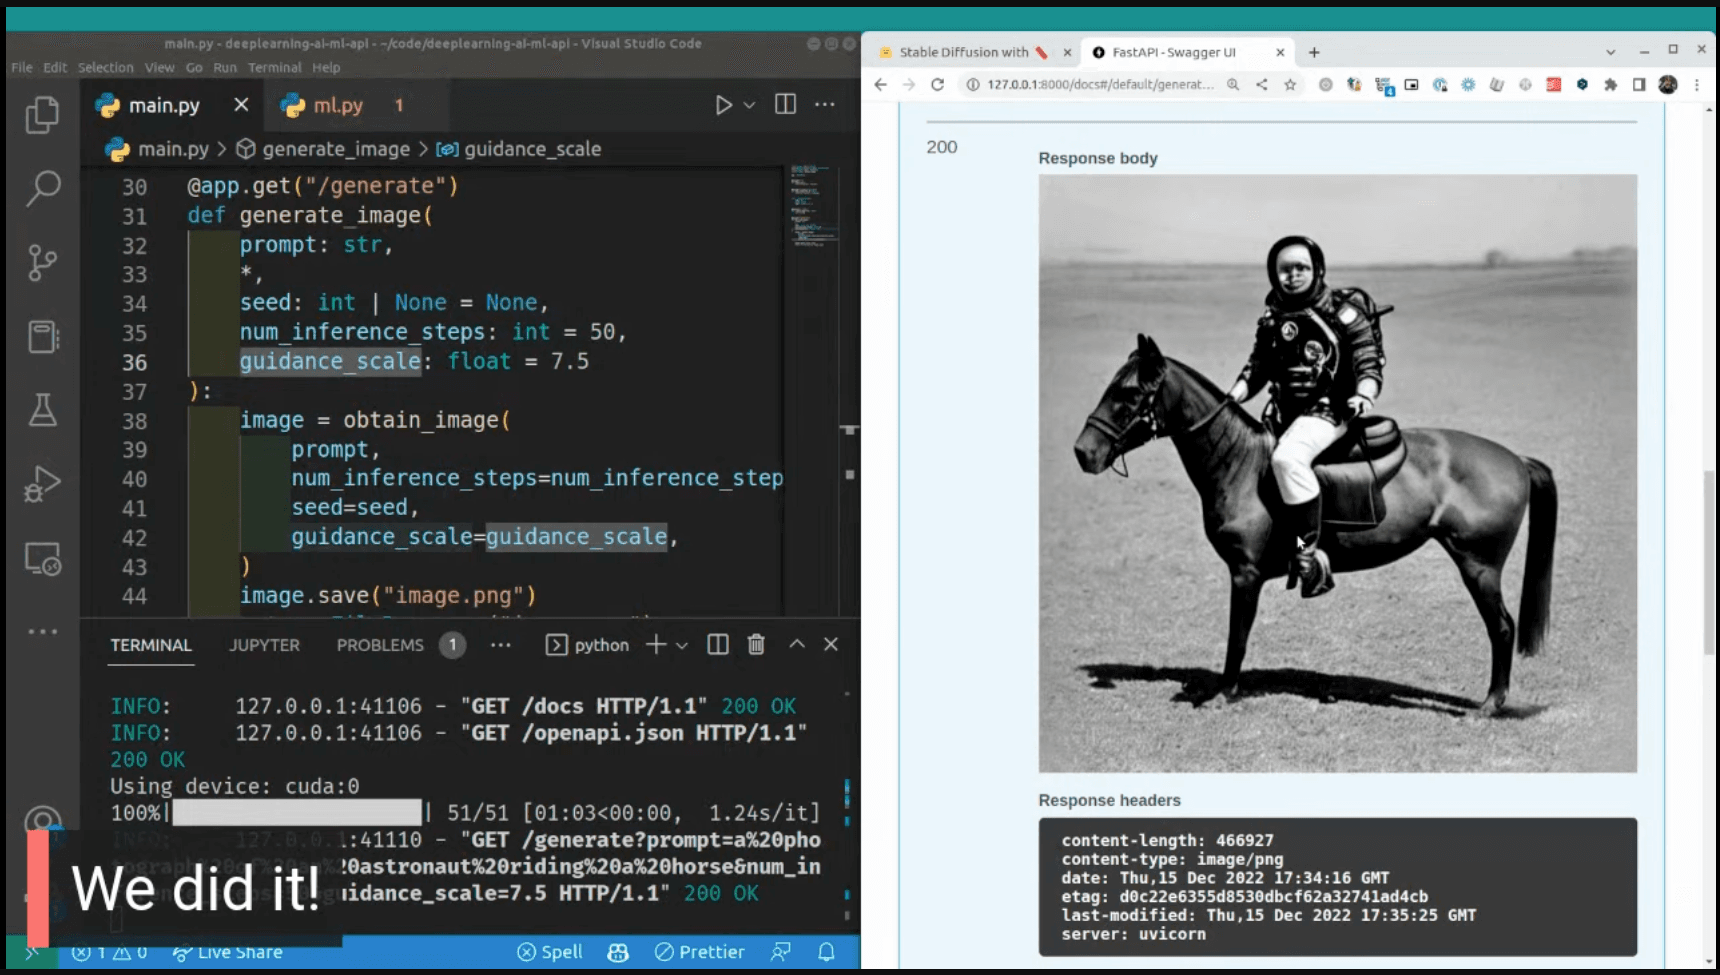This screenshot has width=1720, height=975.
Task: Go back in the browser
Action: (880, 85)
